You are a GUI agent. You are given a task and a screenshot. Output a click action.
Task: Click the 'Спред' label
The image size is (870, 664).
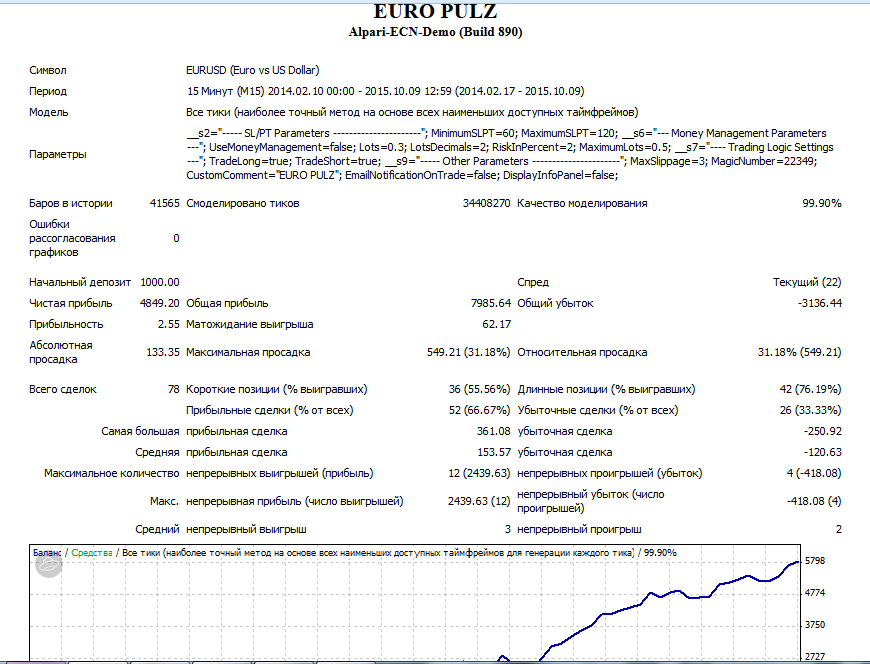pos(533,282)
